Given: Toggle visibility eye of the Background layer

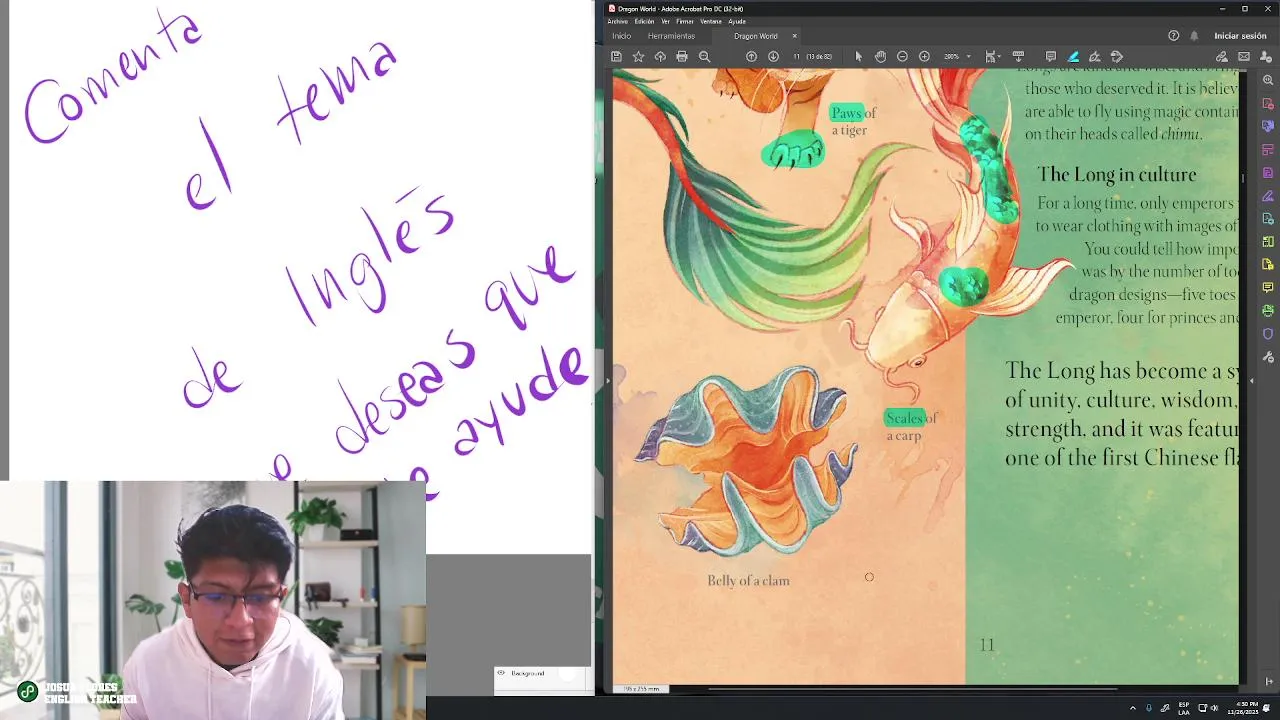Looking at the screenshot, I should [x=502, y=673].
